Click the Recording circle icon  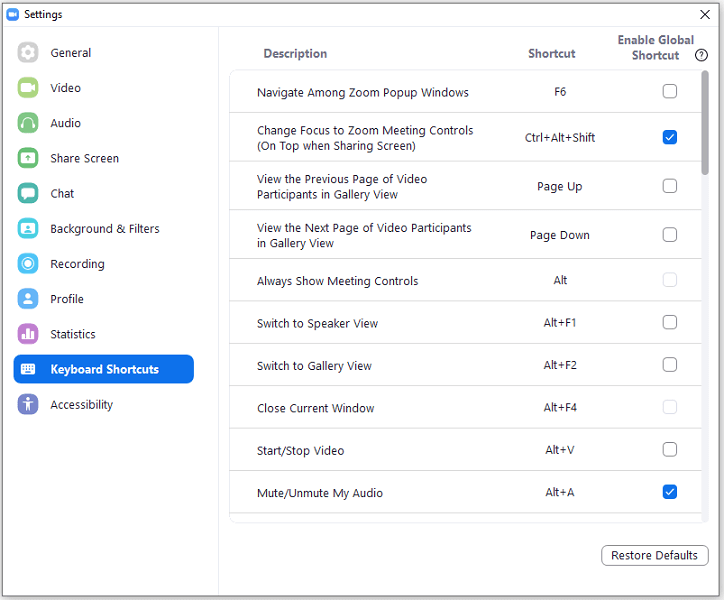tap(28, 264)
